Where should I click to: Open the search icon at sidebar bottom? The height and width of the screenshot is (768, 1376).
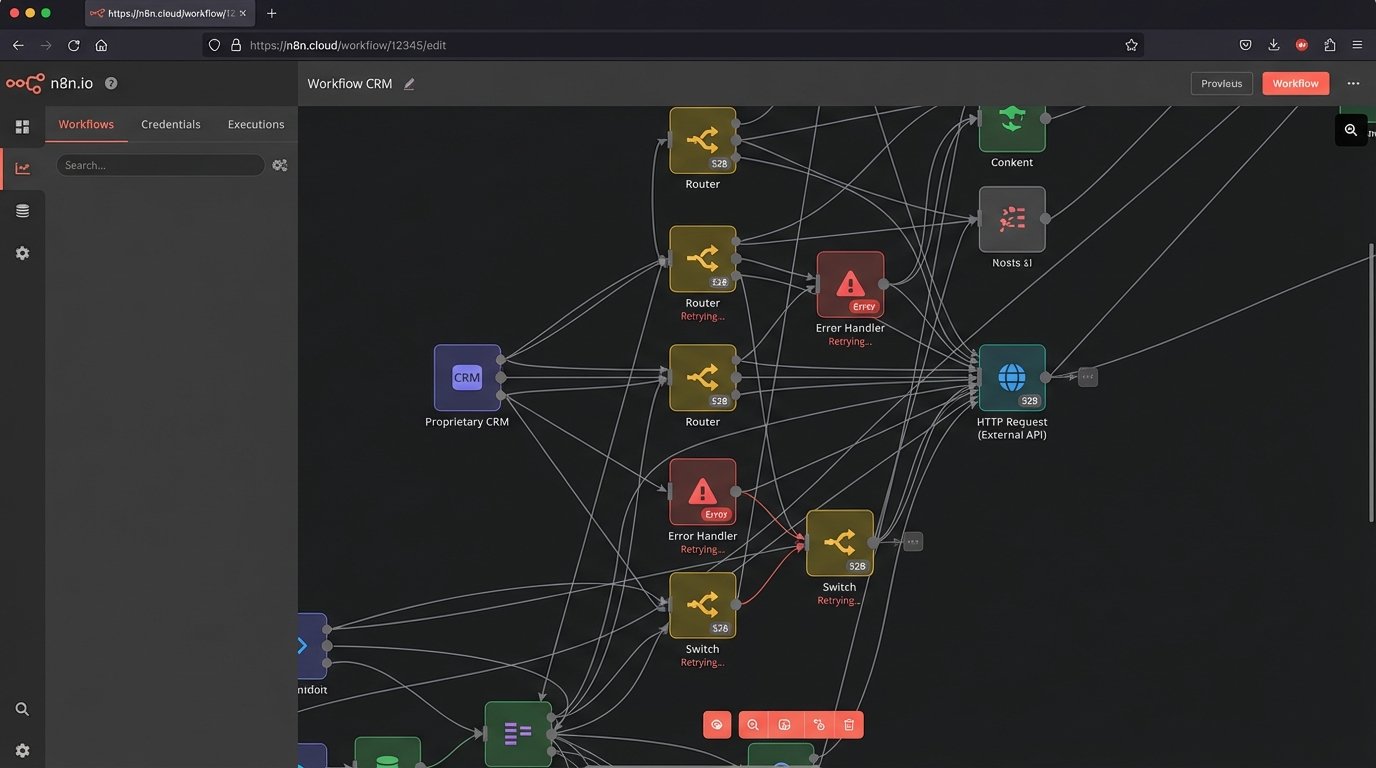(22, 709)
